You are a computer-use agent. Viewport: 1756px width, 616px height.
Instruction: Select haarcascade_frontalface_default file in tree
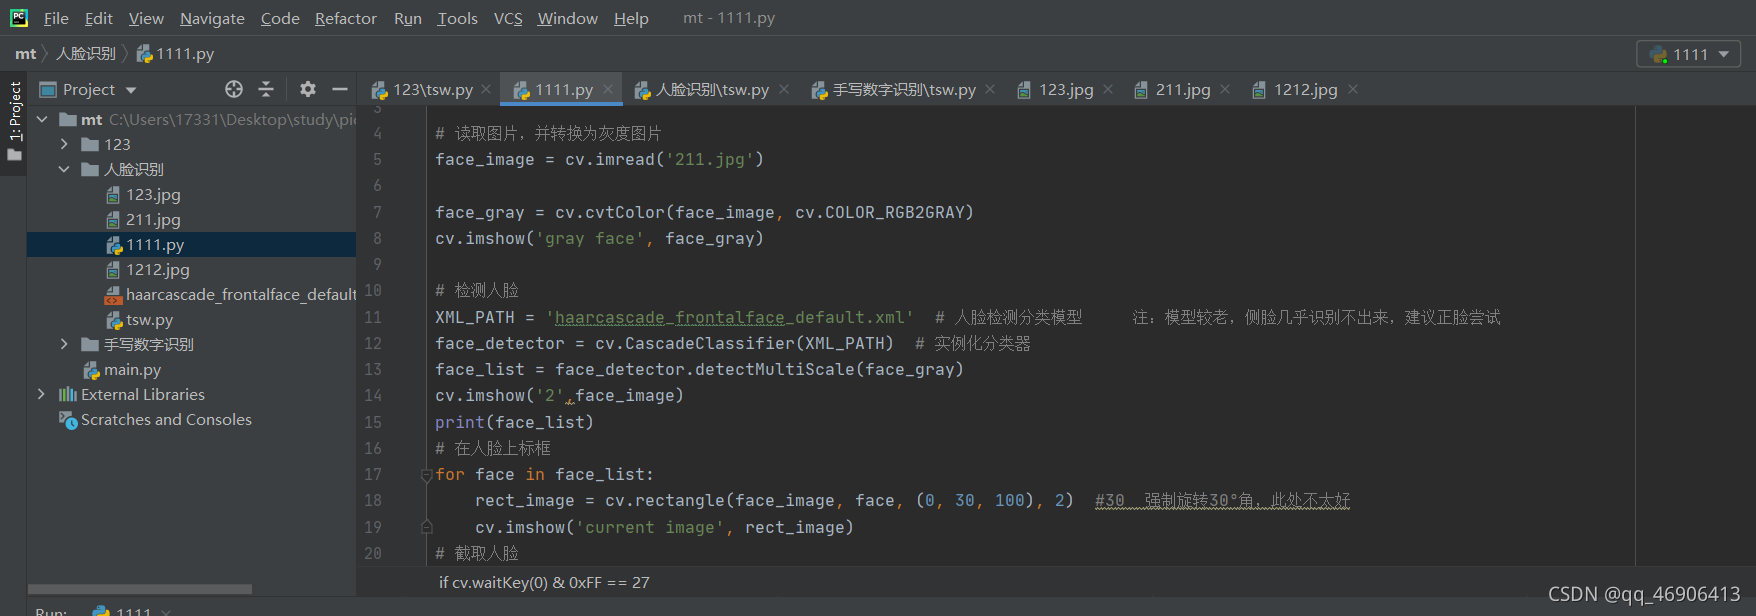230,294
